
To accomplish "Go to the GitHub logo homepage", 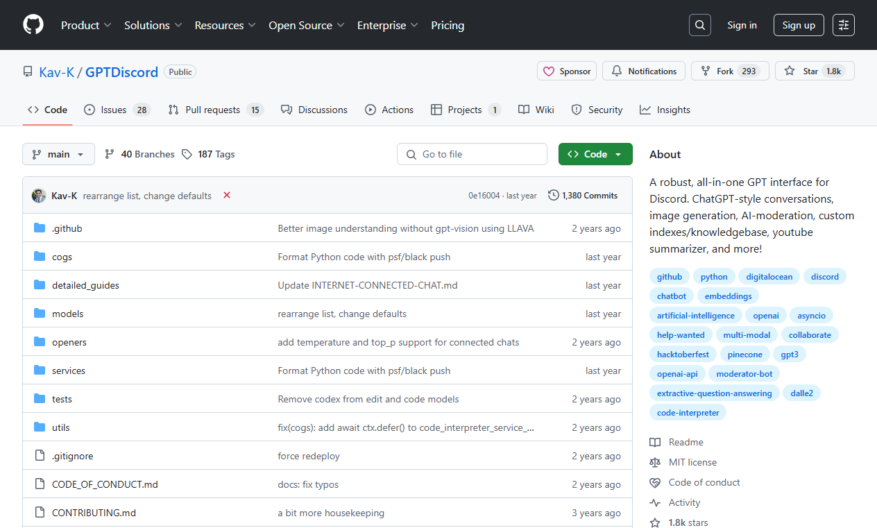I will pos(33,25).
